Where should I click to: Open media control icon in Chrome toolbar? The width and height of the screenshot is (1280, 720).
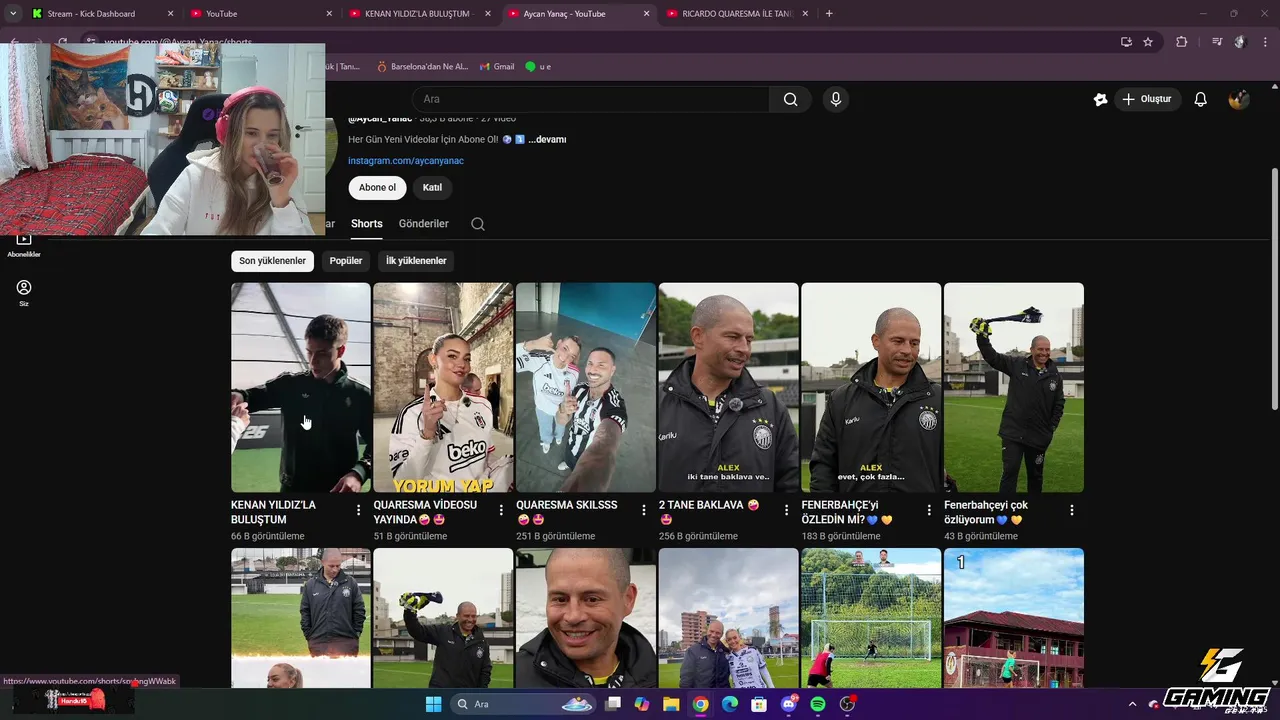click(1216, 42)
